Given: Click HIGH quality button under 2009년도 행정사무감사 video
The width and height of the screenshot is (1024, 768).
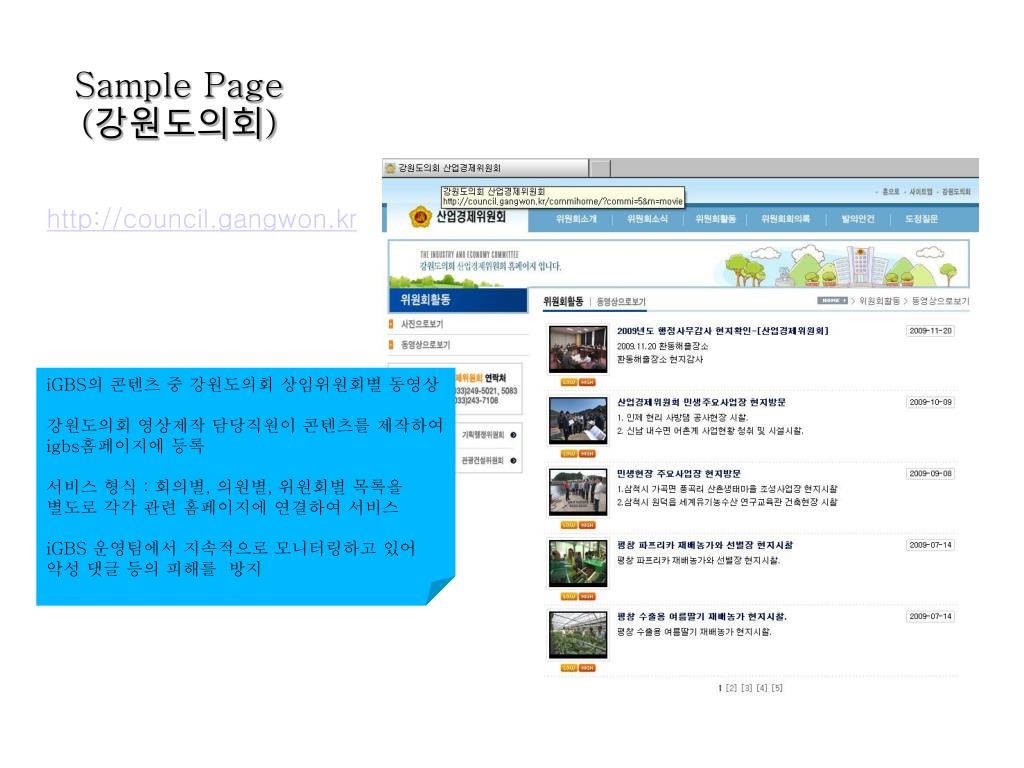Looking at the screenshot, I should 587,382.
